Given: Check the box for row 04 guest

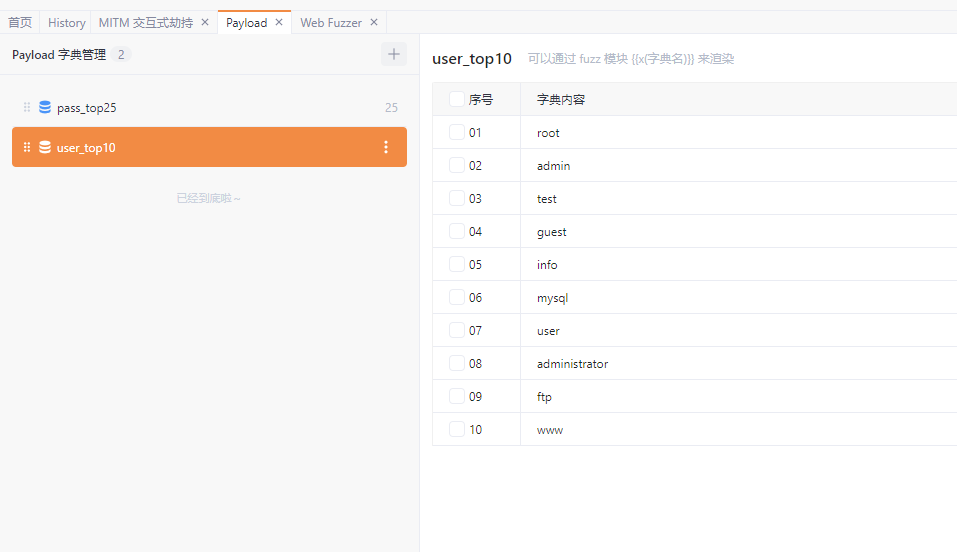Looking at the screenshot, I should (457, 231).
